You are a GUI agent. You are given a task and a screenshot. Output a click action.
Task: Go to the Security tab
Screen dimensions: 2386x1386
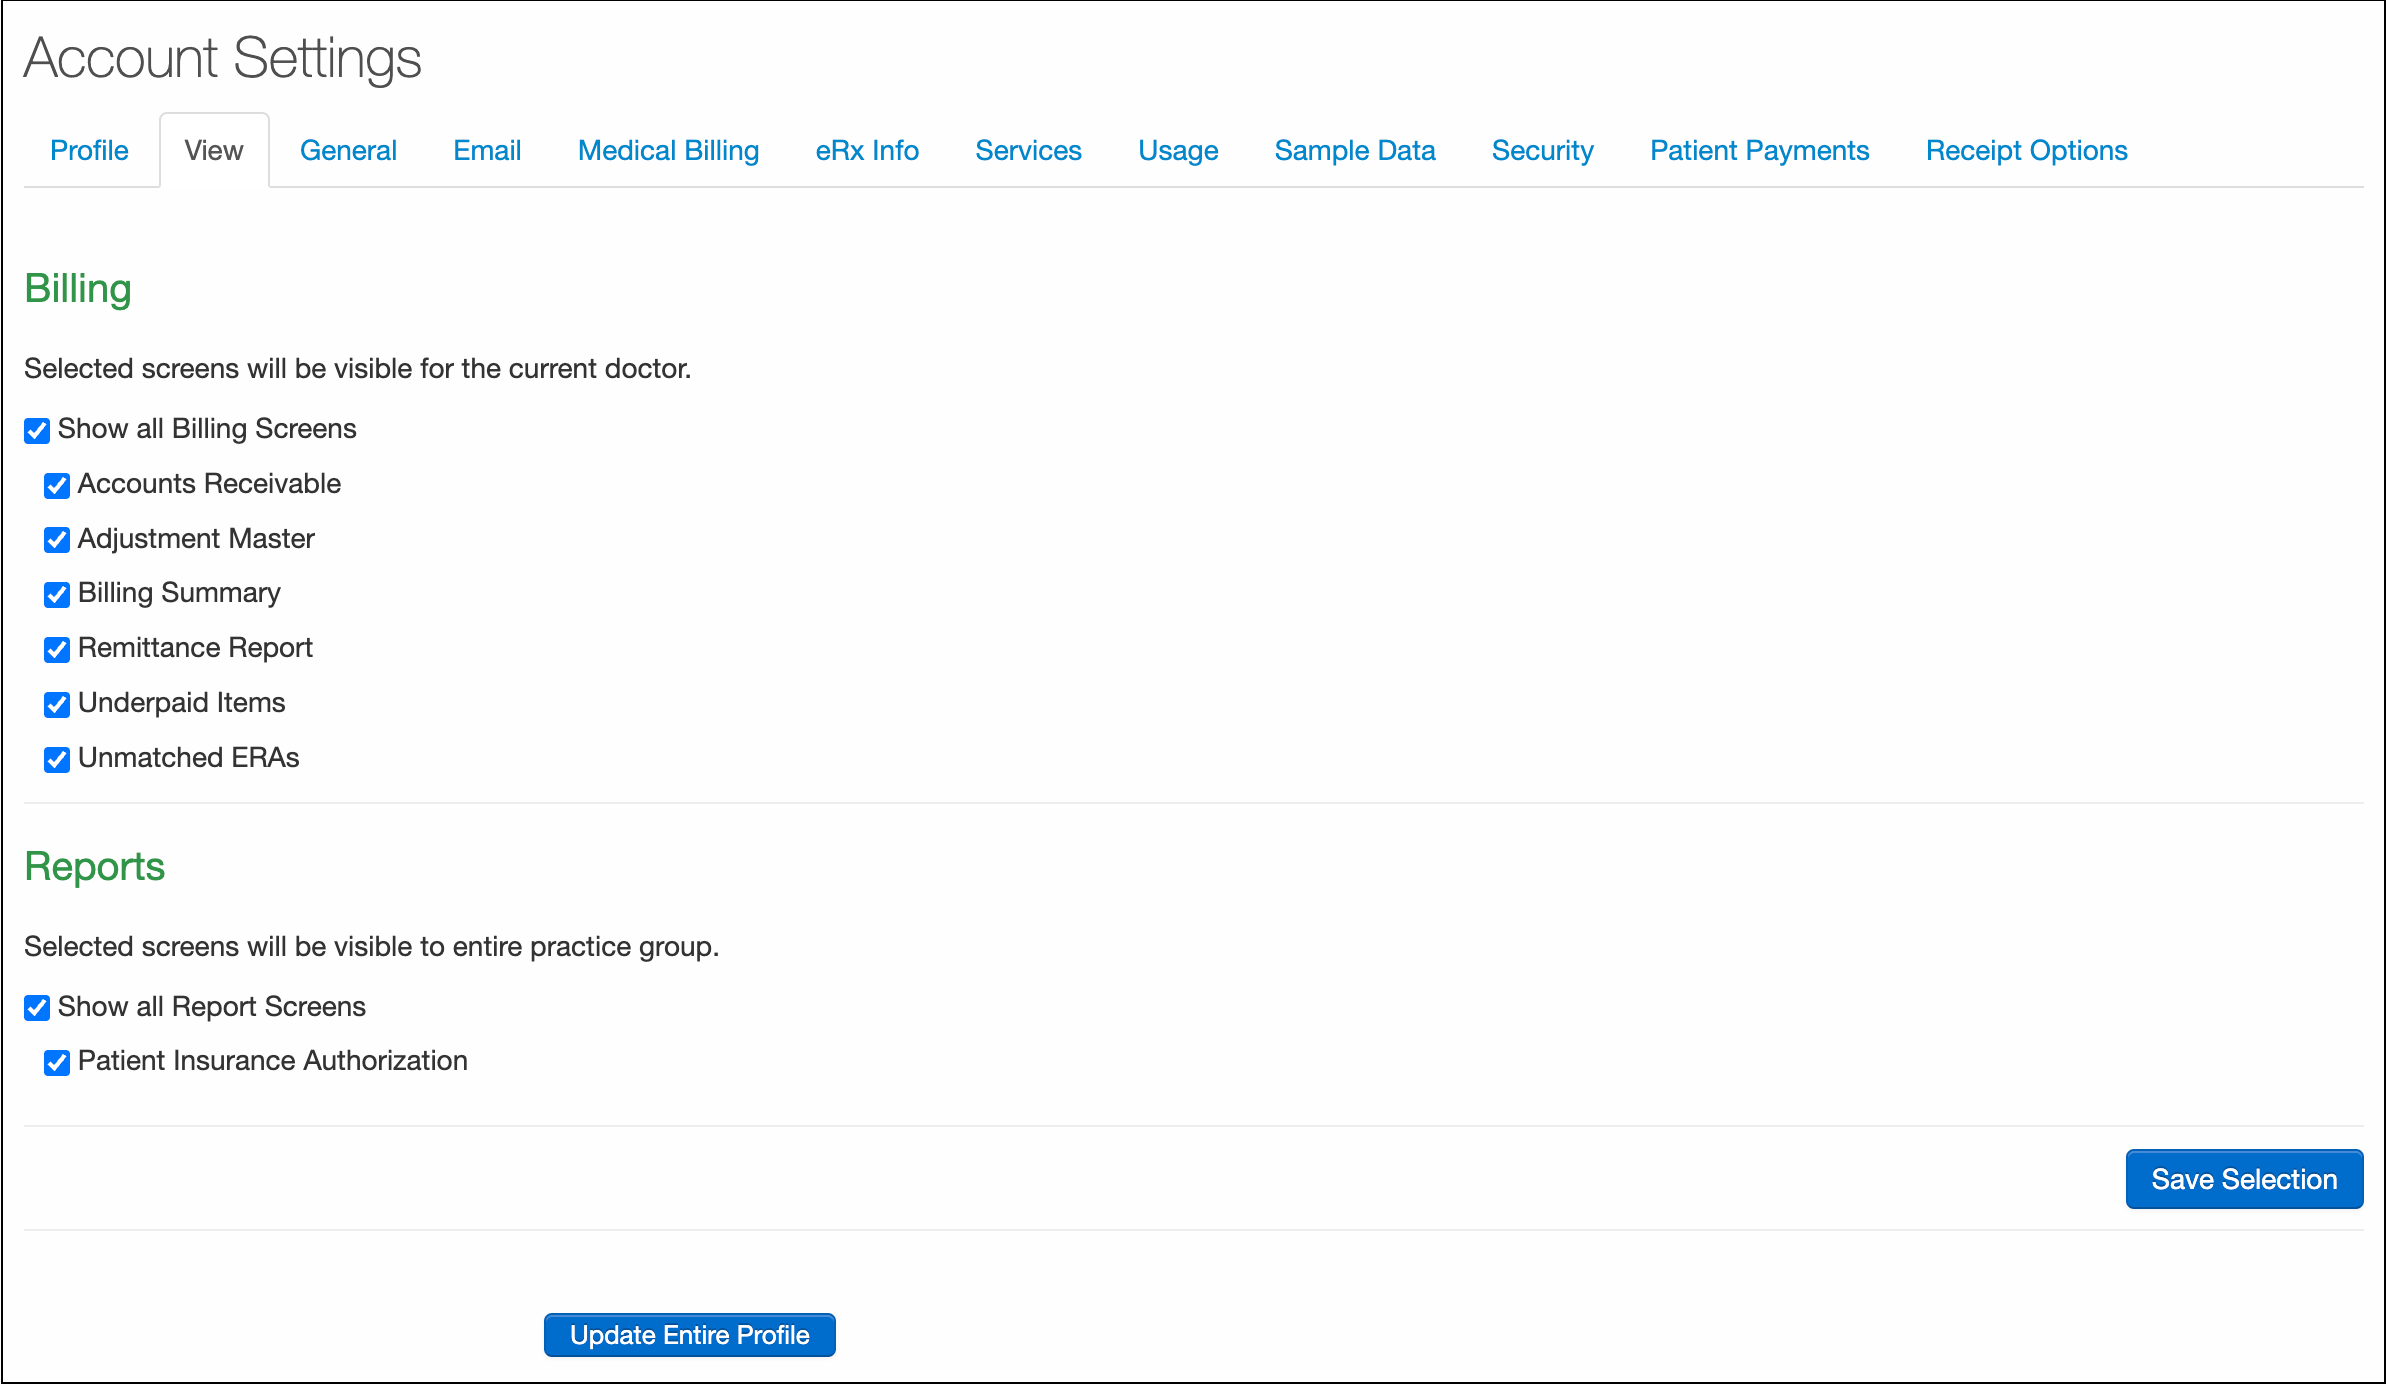[x=1542, y=151]
